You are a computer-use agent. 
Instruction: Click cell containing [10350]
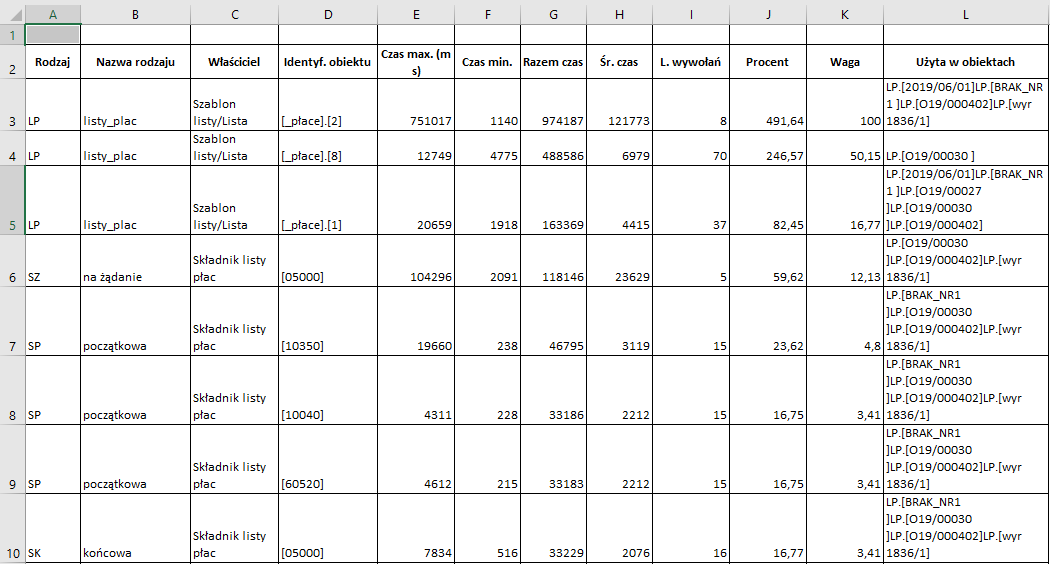click(328, 321)
